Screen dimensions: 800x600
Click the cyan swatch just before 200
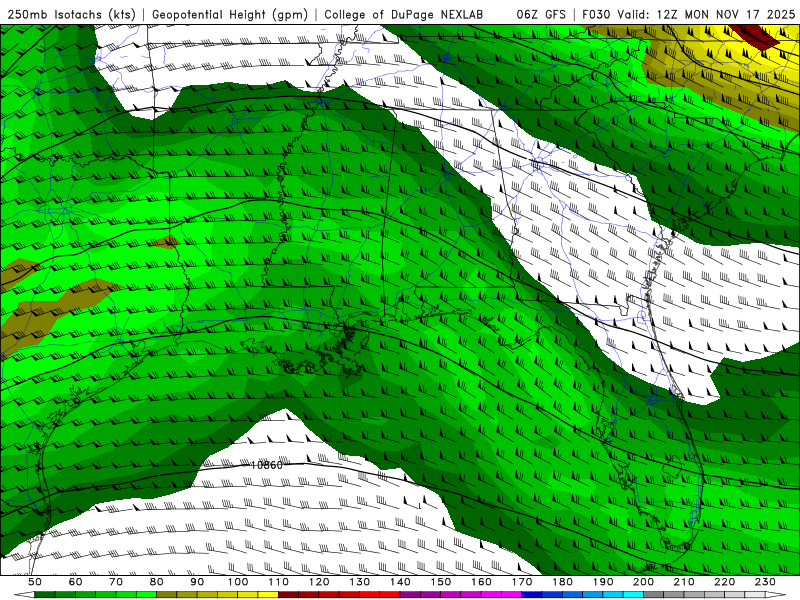pos(634,595)
